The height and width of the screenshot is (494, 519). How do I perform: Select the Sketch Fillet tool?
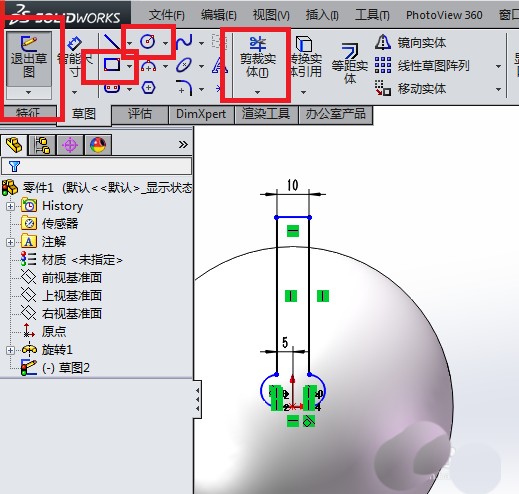coord(184,88)
